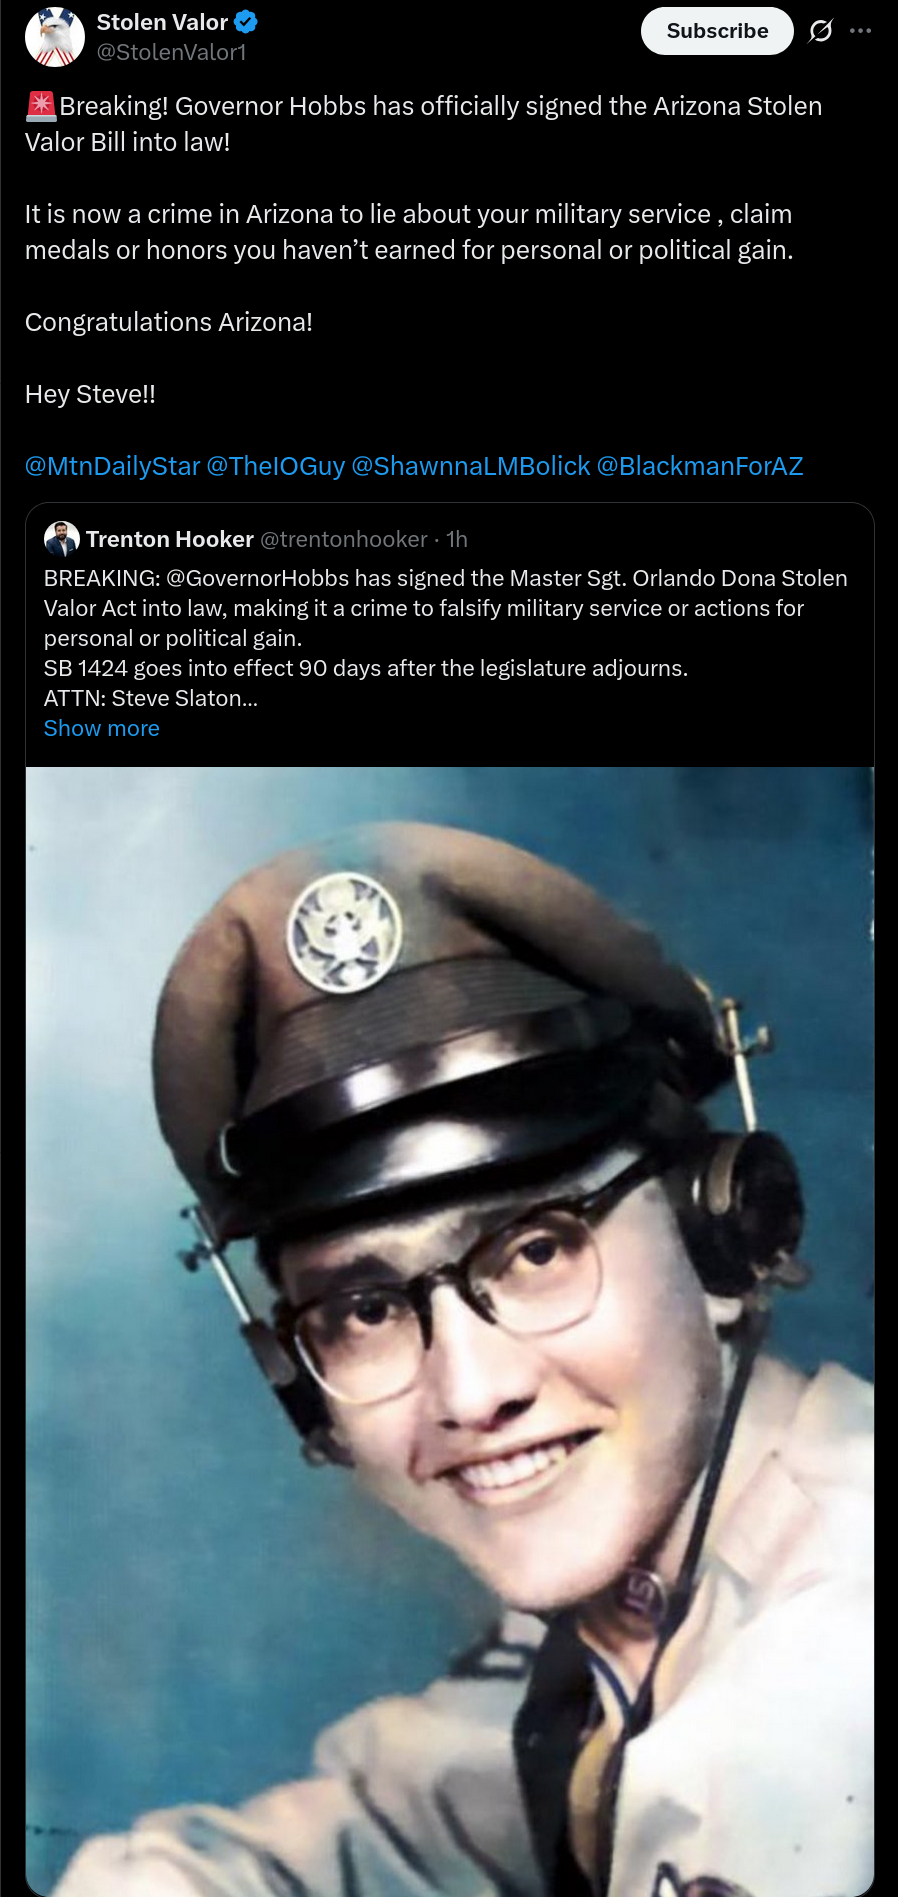This screenshot has width=898, height=1897.
Task: Open the @TheIOGuy mention
Action: (275, 466)
